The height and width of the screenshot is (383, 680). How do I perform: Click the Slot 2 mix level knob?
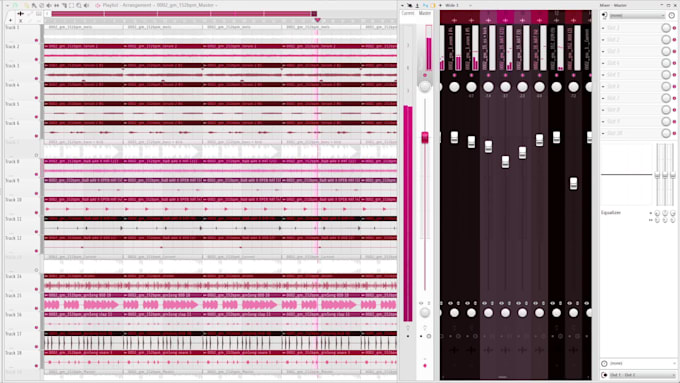tap(666, 39)
